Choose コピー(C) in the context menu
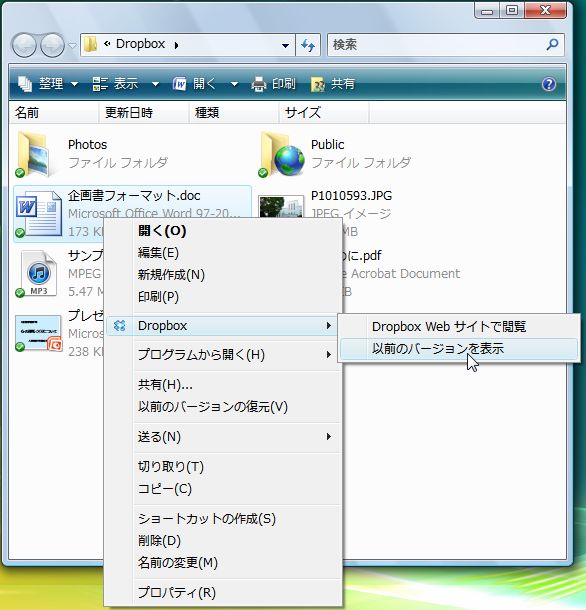 tap(224, 489)
